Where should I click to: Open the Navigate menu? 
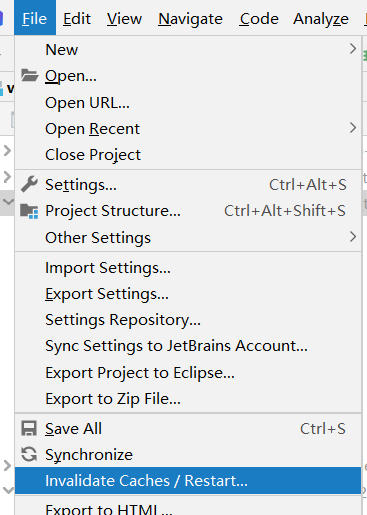coord(190,18)
